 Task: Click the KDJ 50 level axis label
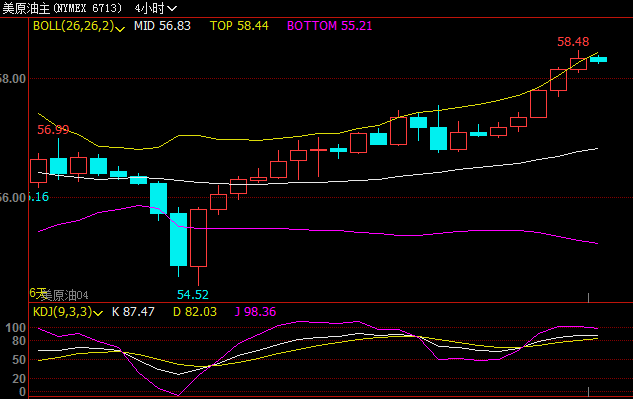coord(19,359)
